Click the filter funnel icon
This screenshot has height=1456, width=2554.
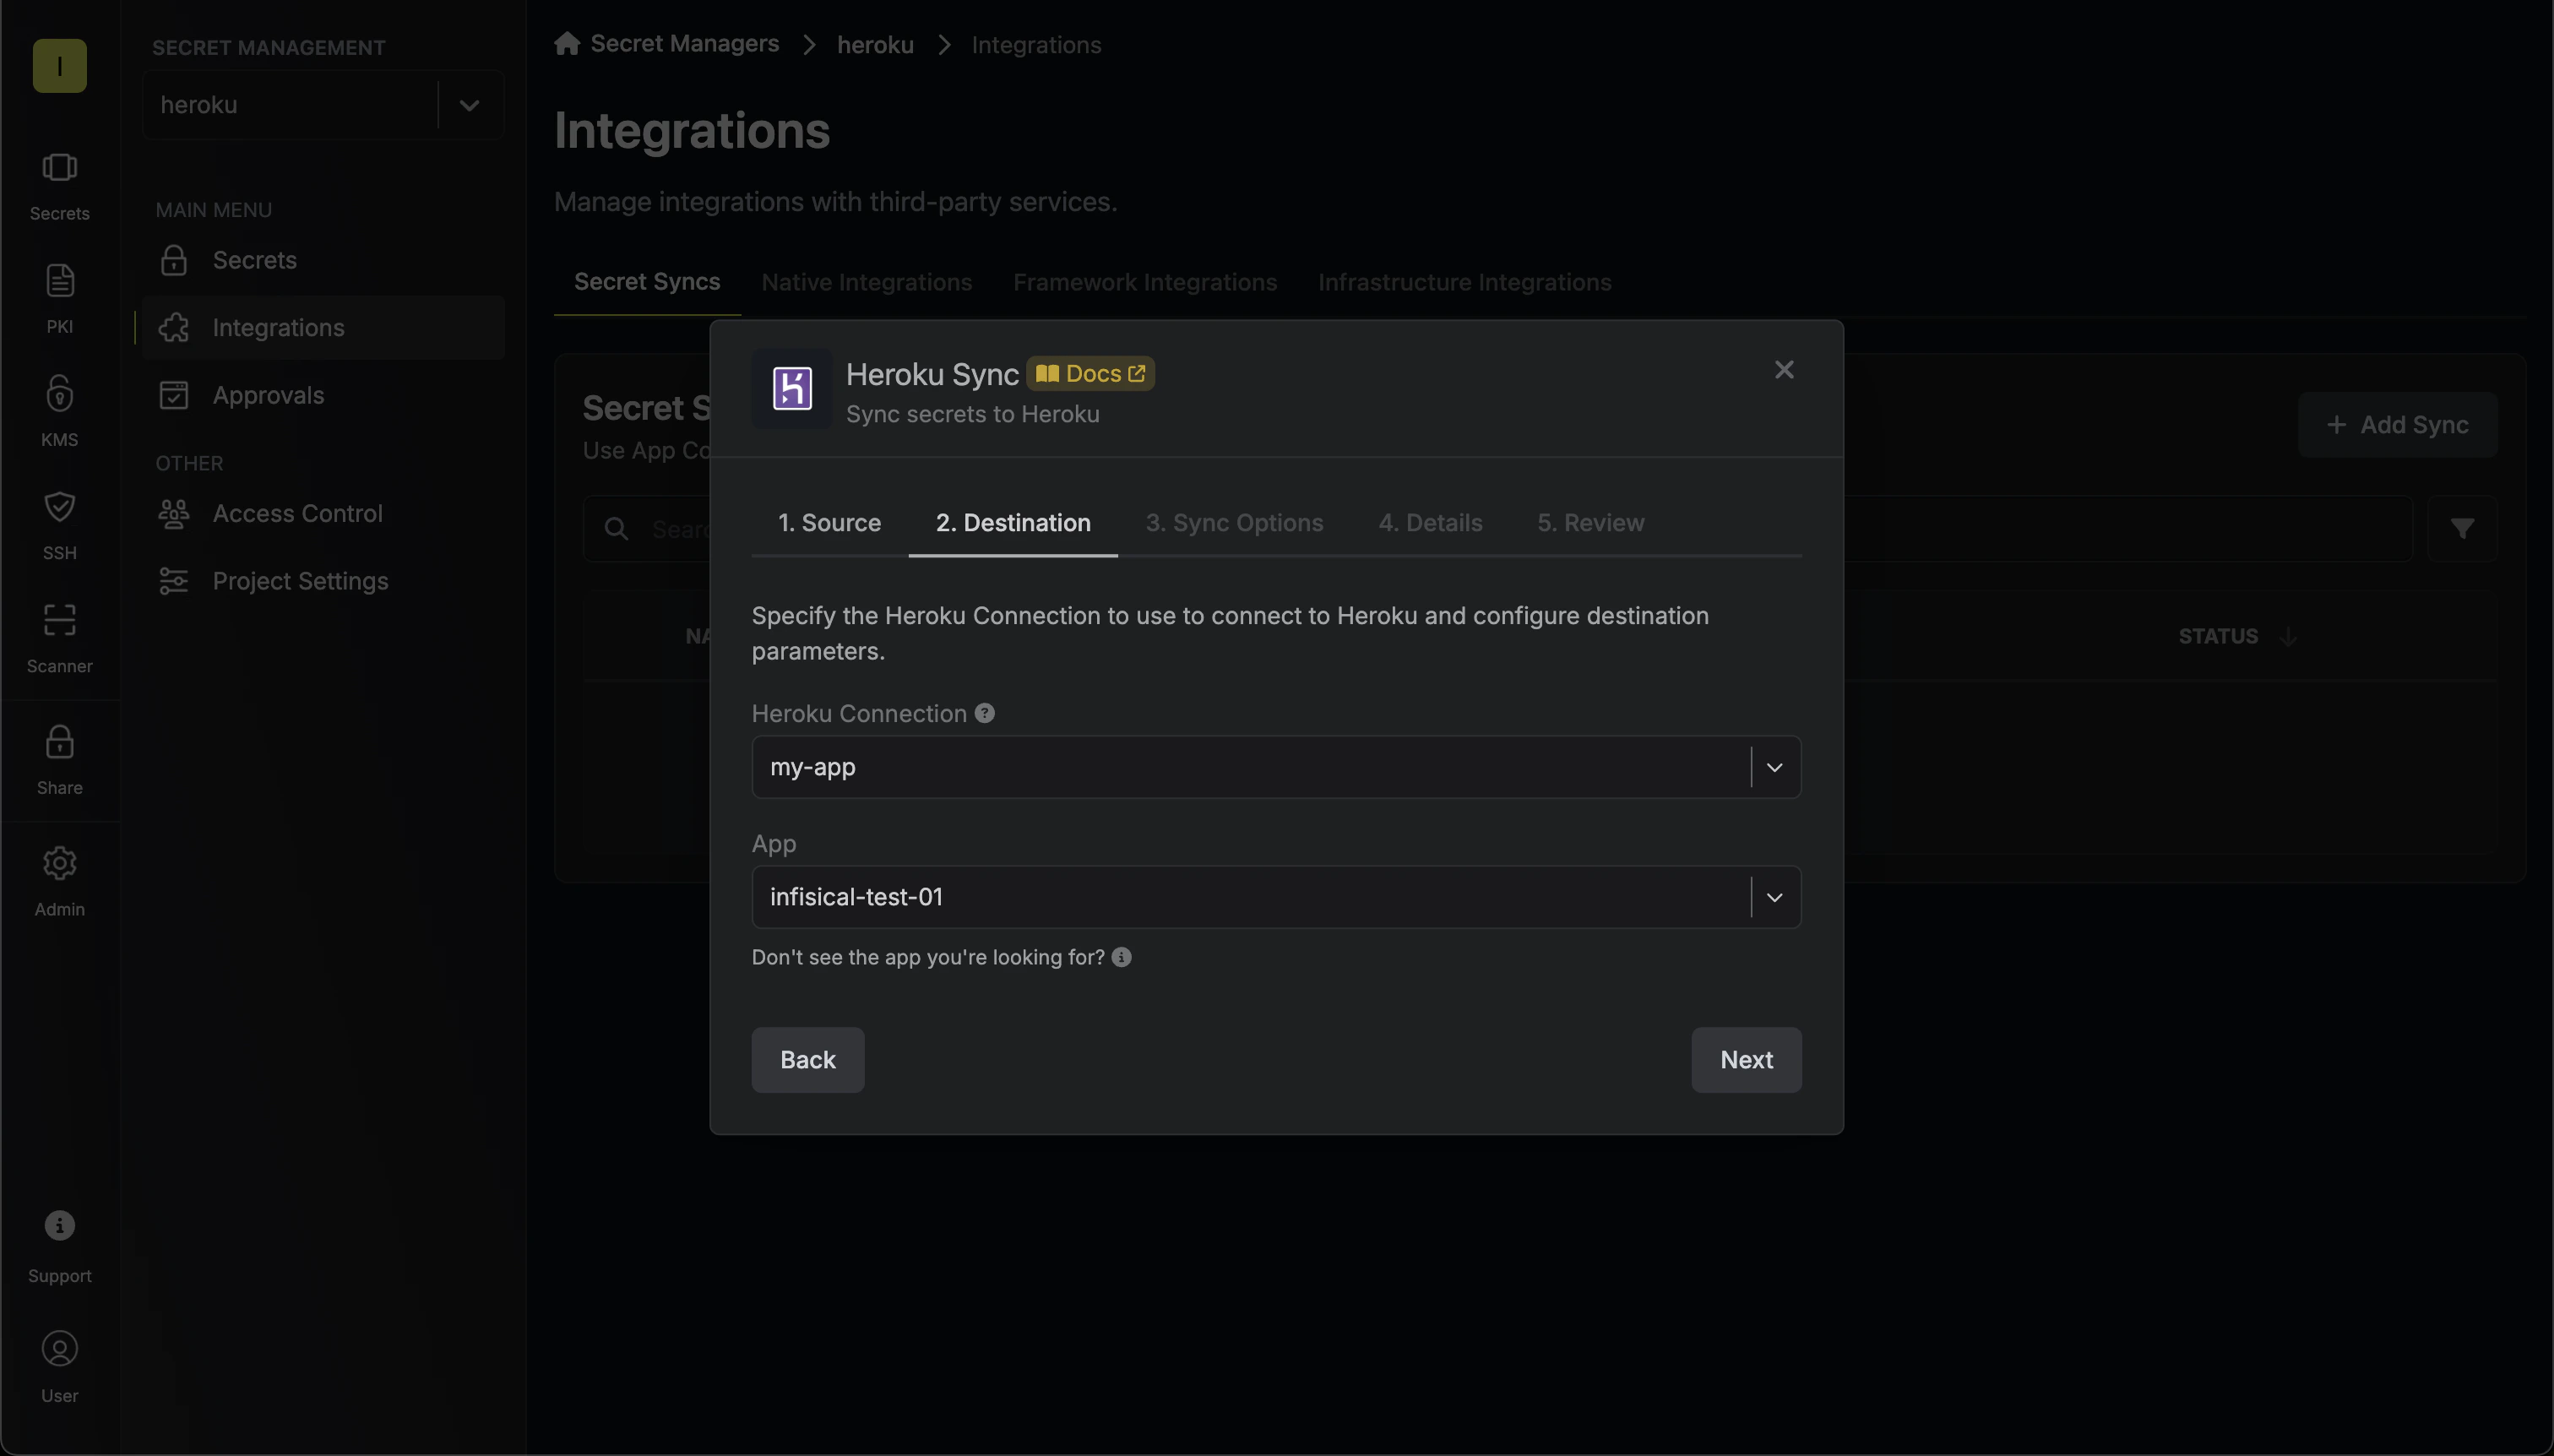2462,528
